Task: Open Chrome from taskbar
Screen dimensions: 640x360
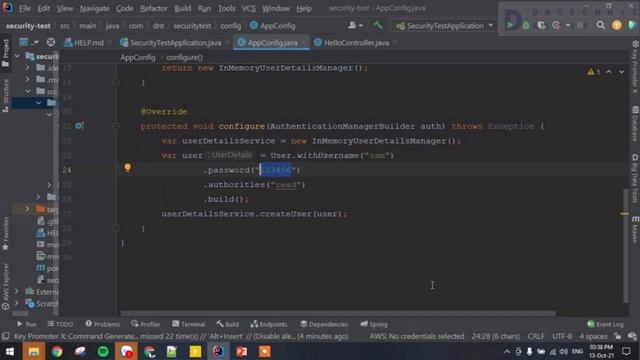Action: (57, 351)
